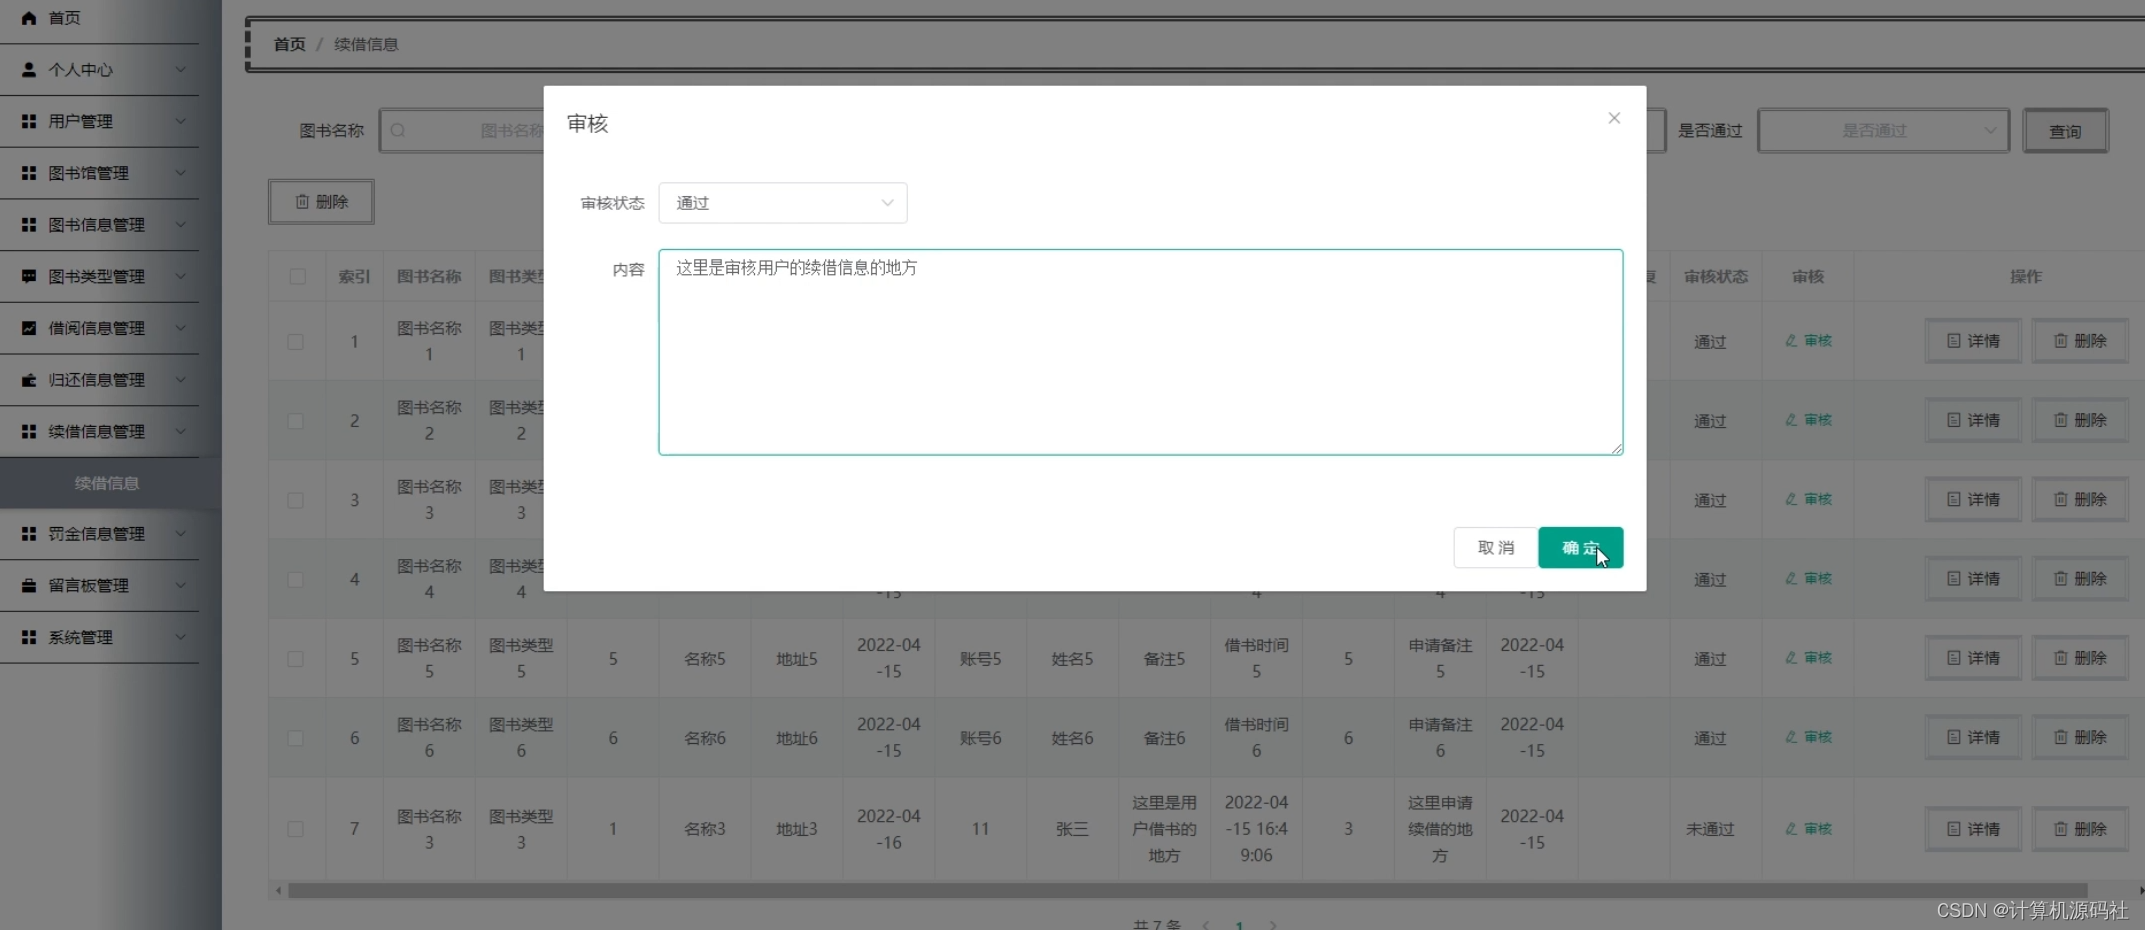
Task: Expand 借阅信息管理 menu chevron
Action: click(181, 328)
